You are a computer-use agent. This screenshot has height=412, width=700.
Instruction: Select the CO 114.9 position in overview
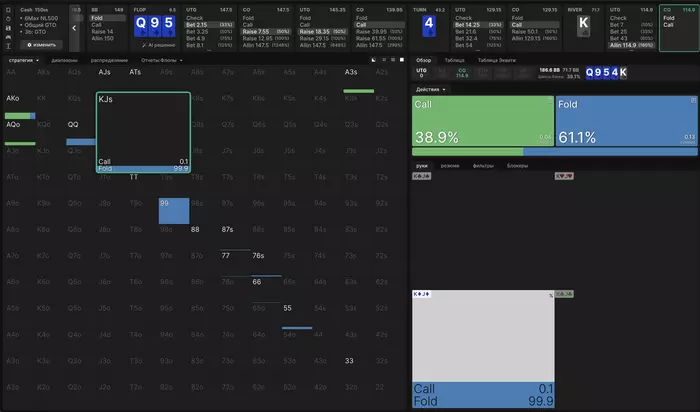pos(462,73)
